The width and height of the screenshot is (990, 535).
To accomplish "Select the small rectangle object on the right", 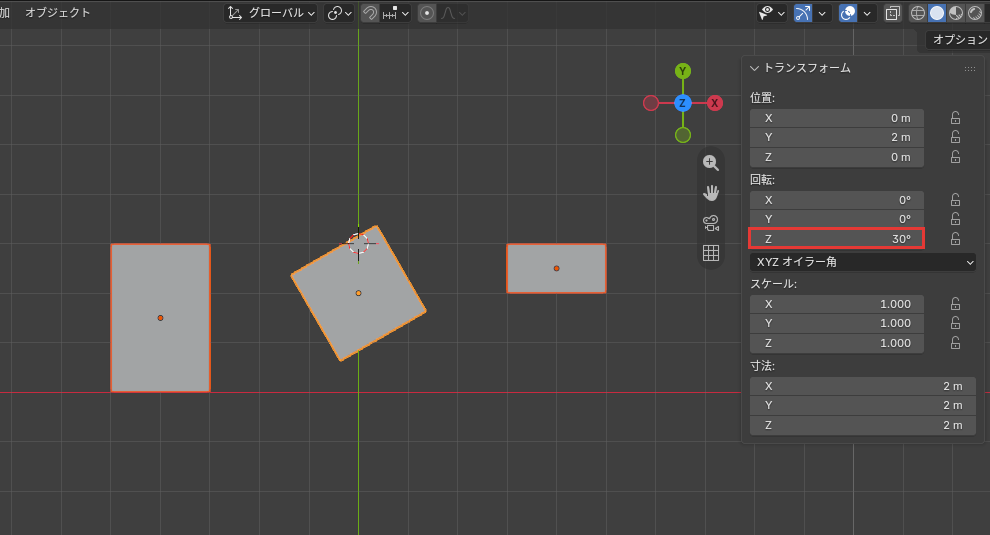I will pos(556,268).
